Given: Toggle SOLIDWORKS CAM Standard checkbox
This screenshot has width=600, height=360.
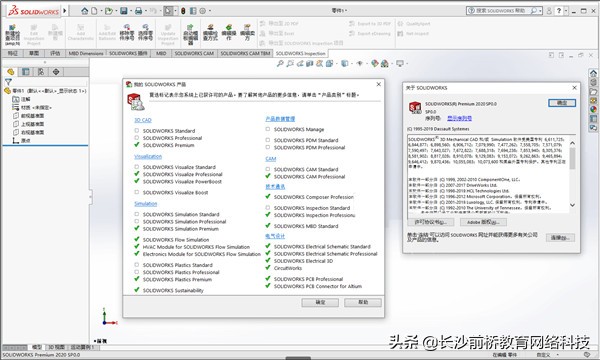Looking at the screenshot, I should (x=267, y=169).
